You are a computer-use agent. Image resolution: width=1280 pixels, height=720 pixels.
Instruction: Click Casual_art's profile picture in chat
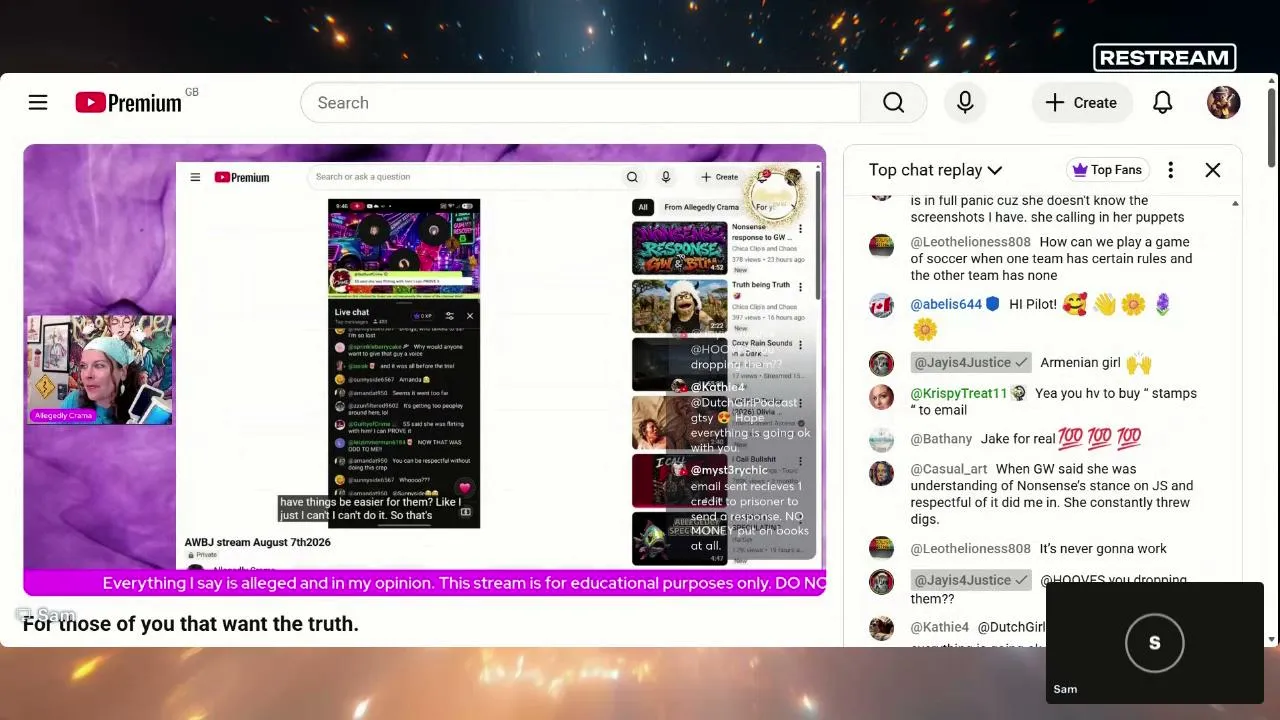(x=881, y=473)
